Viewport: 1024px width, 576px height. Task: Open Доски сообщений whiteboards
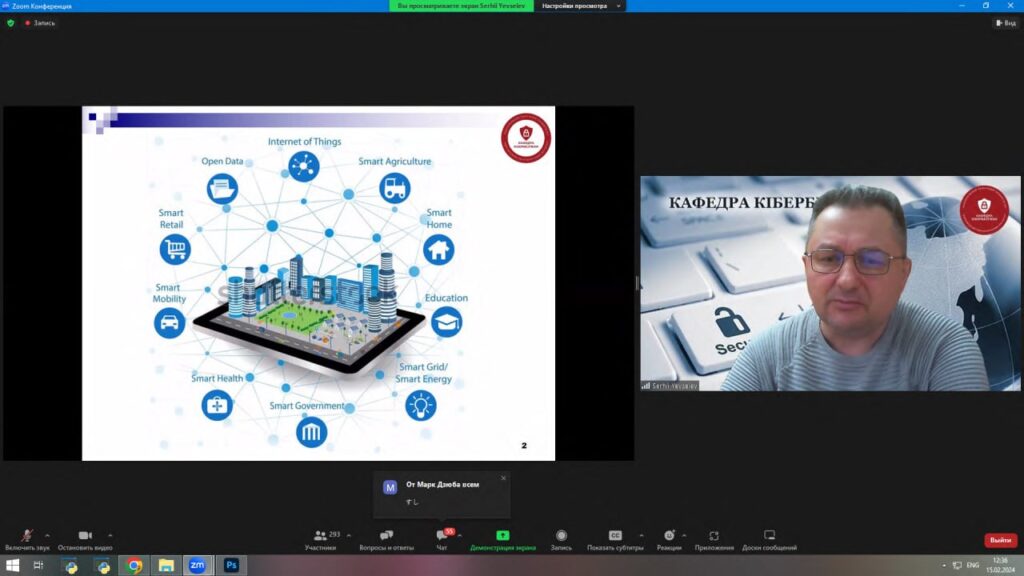tap(769, 537)
